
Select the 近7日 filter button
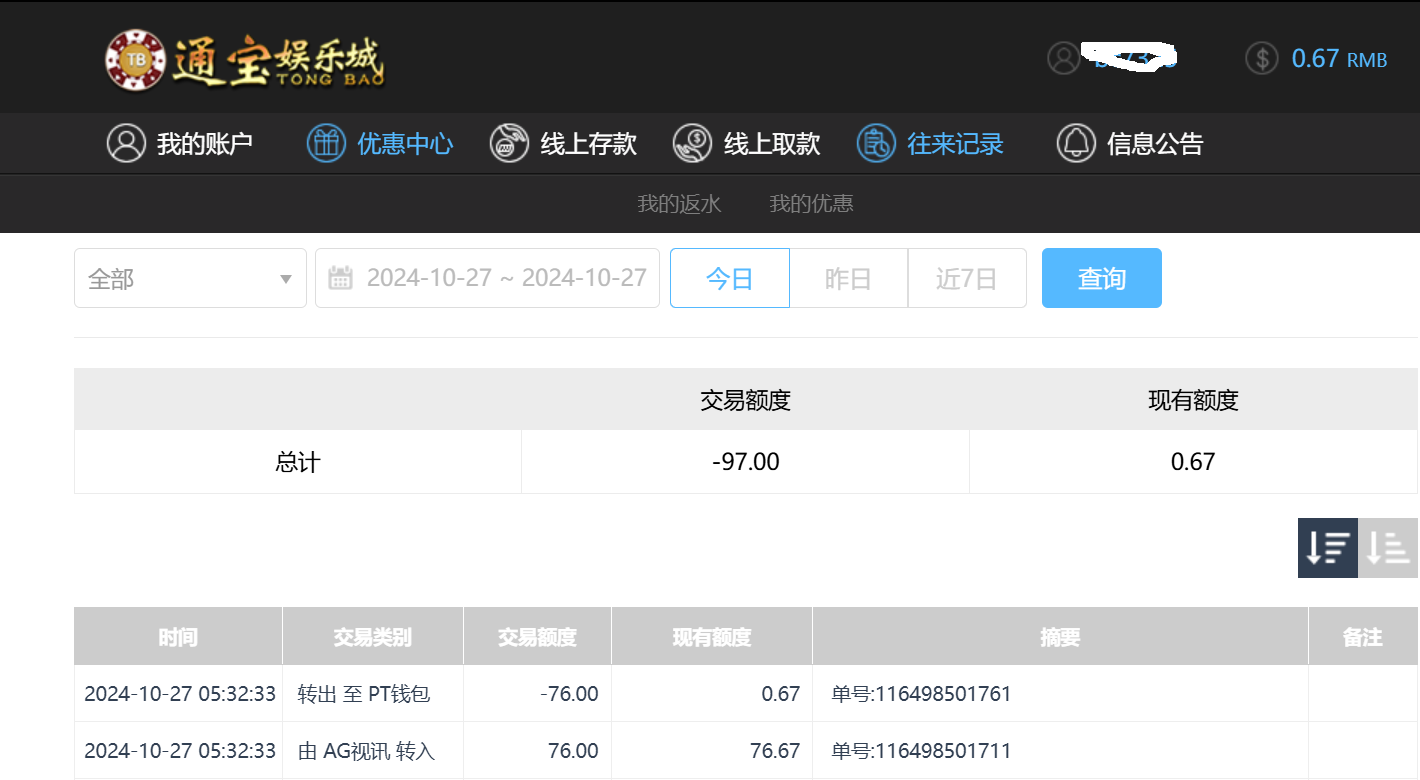point(966,278)
